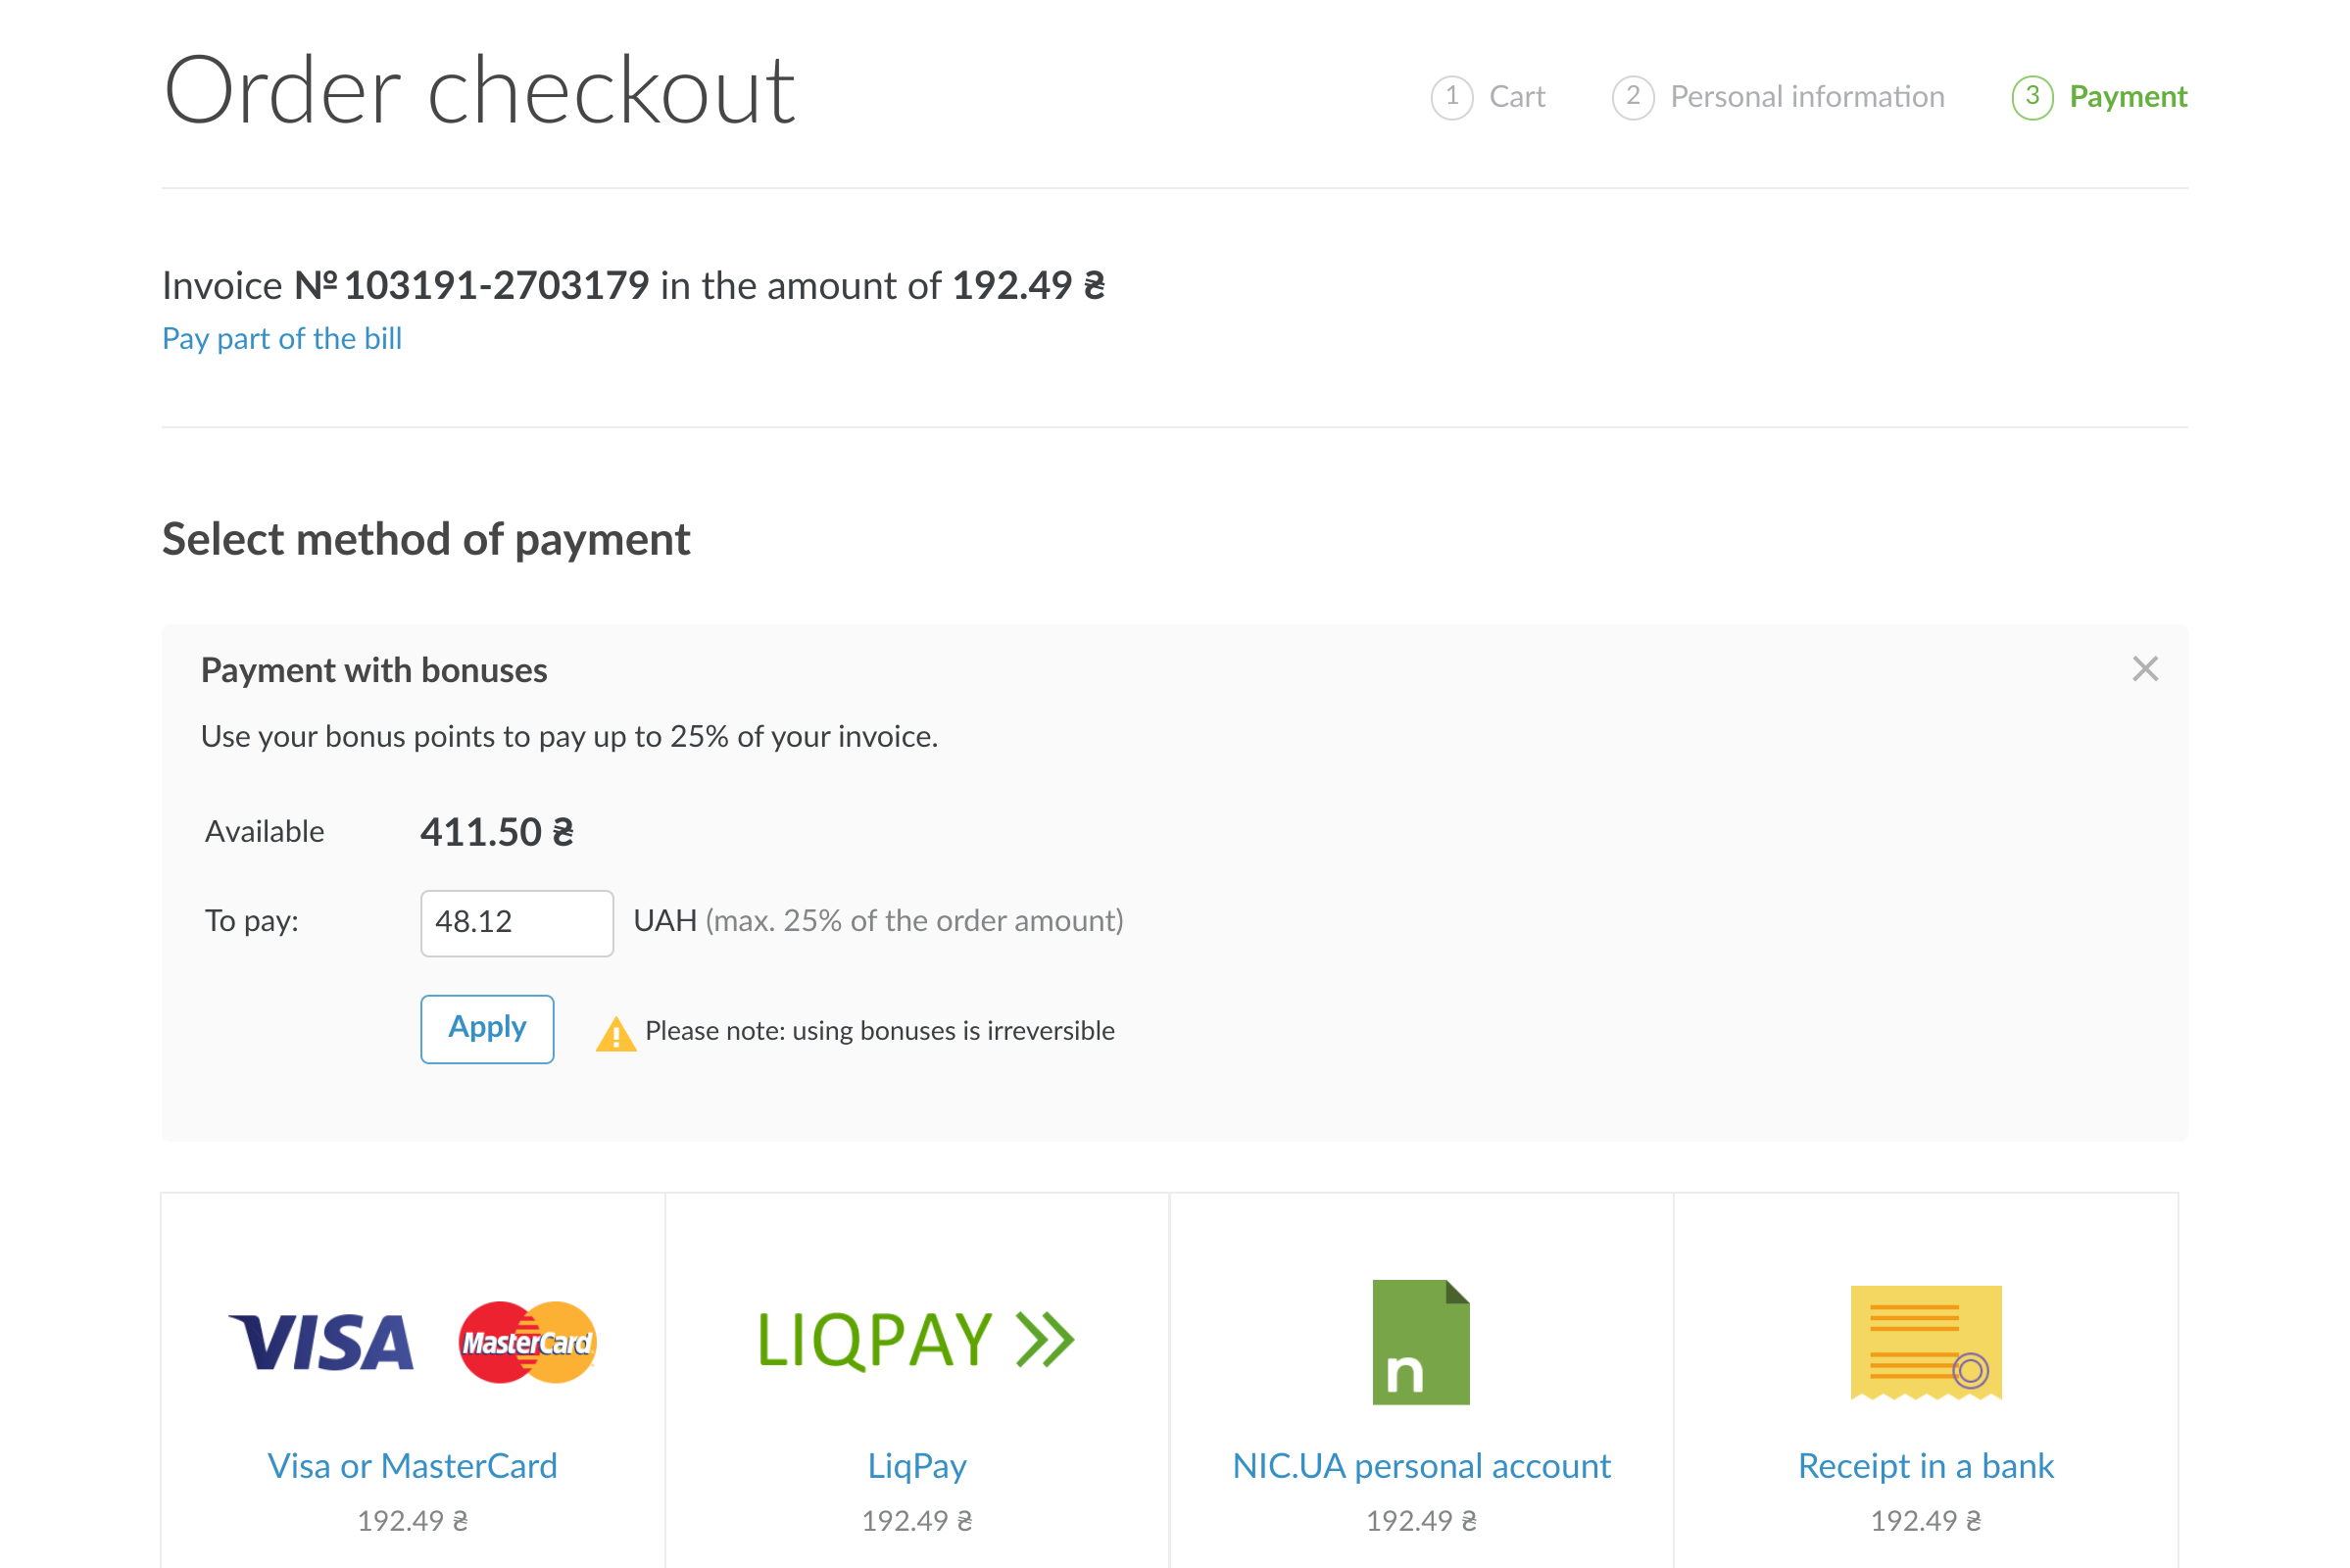Click the MasterCard logo icon
Viewport: 2350px width, 1568px height.
[527, 1342]
